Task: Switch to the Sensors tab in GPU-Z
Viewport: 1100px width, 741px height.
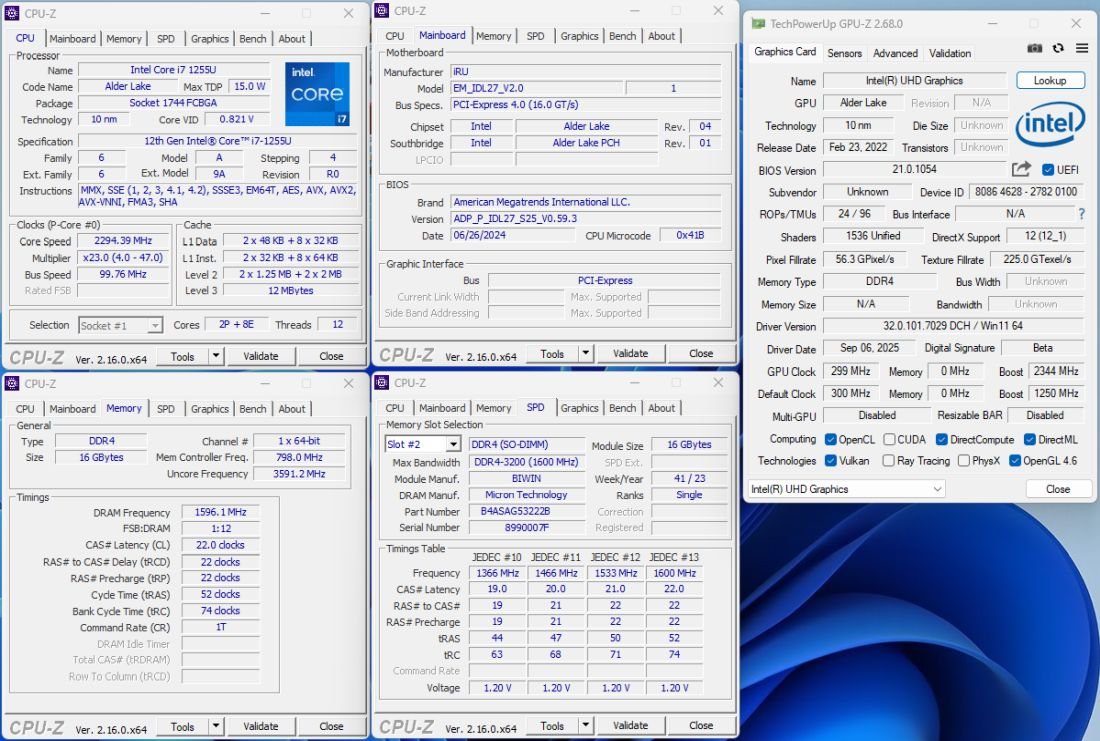Action: click(844, 53)
